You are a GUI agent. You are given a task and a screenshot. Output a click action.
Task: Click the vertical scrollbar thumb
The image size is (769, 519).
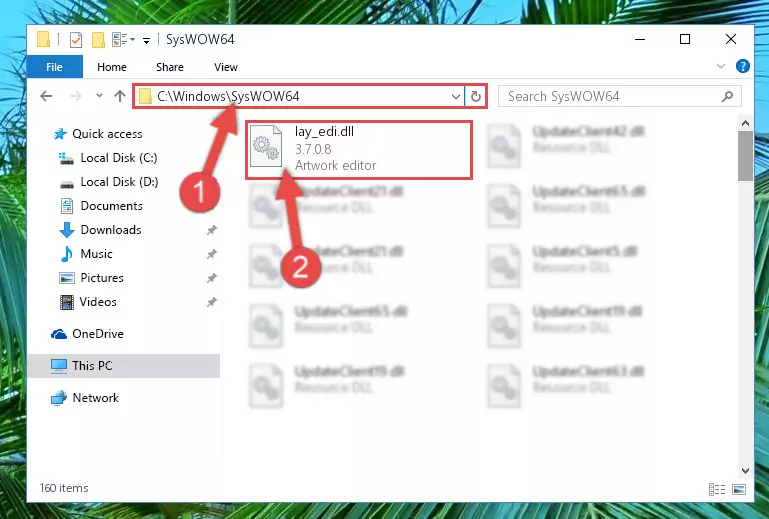[745, 156]
